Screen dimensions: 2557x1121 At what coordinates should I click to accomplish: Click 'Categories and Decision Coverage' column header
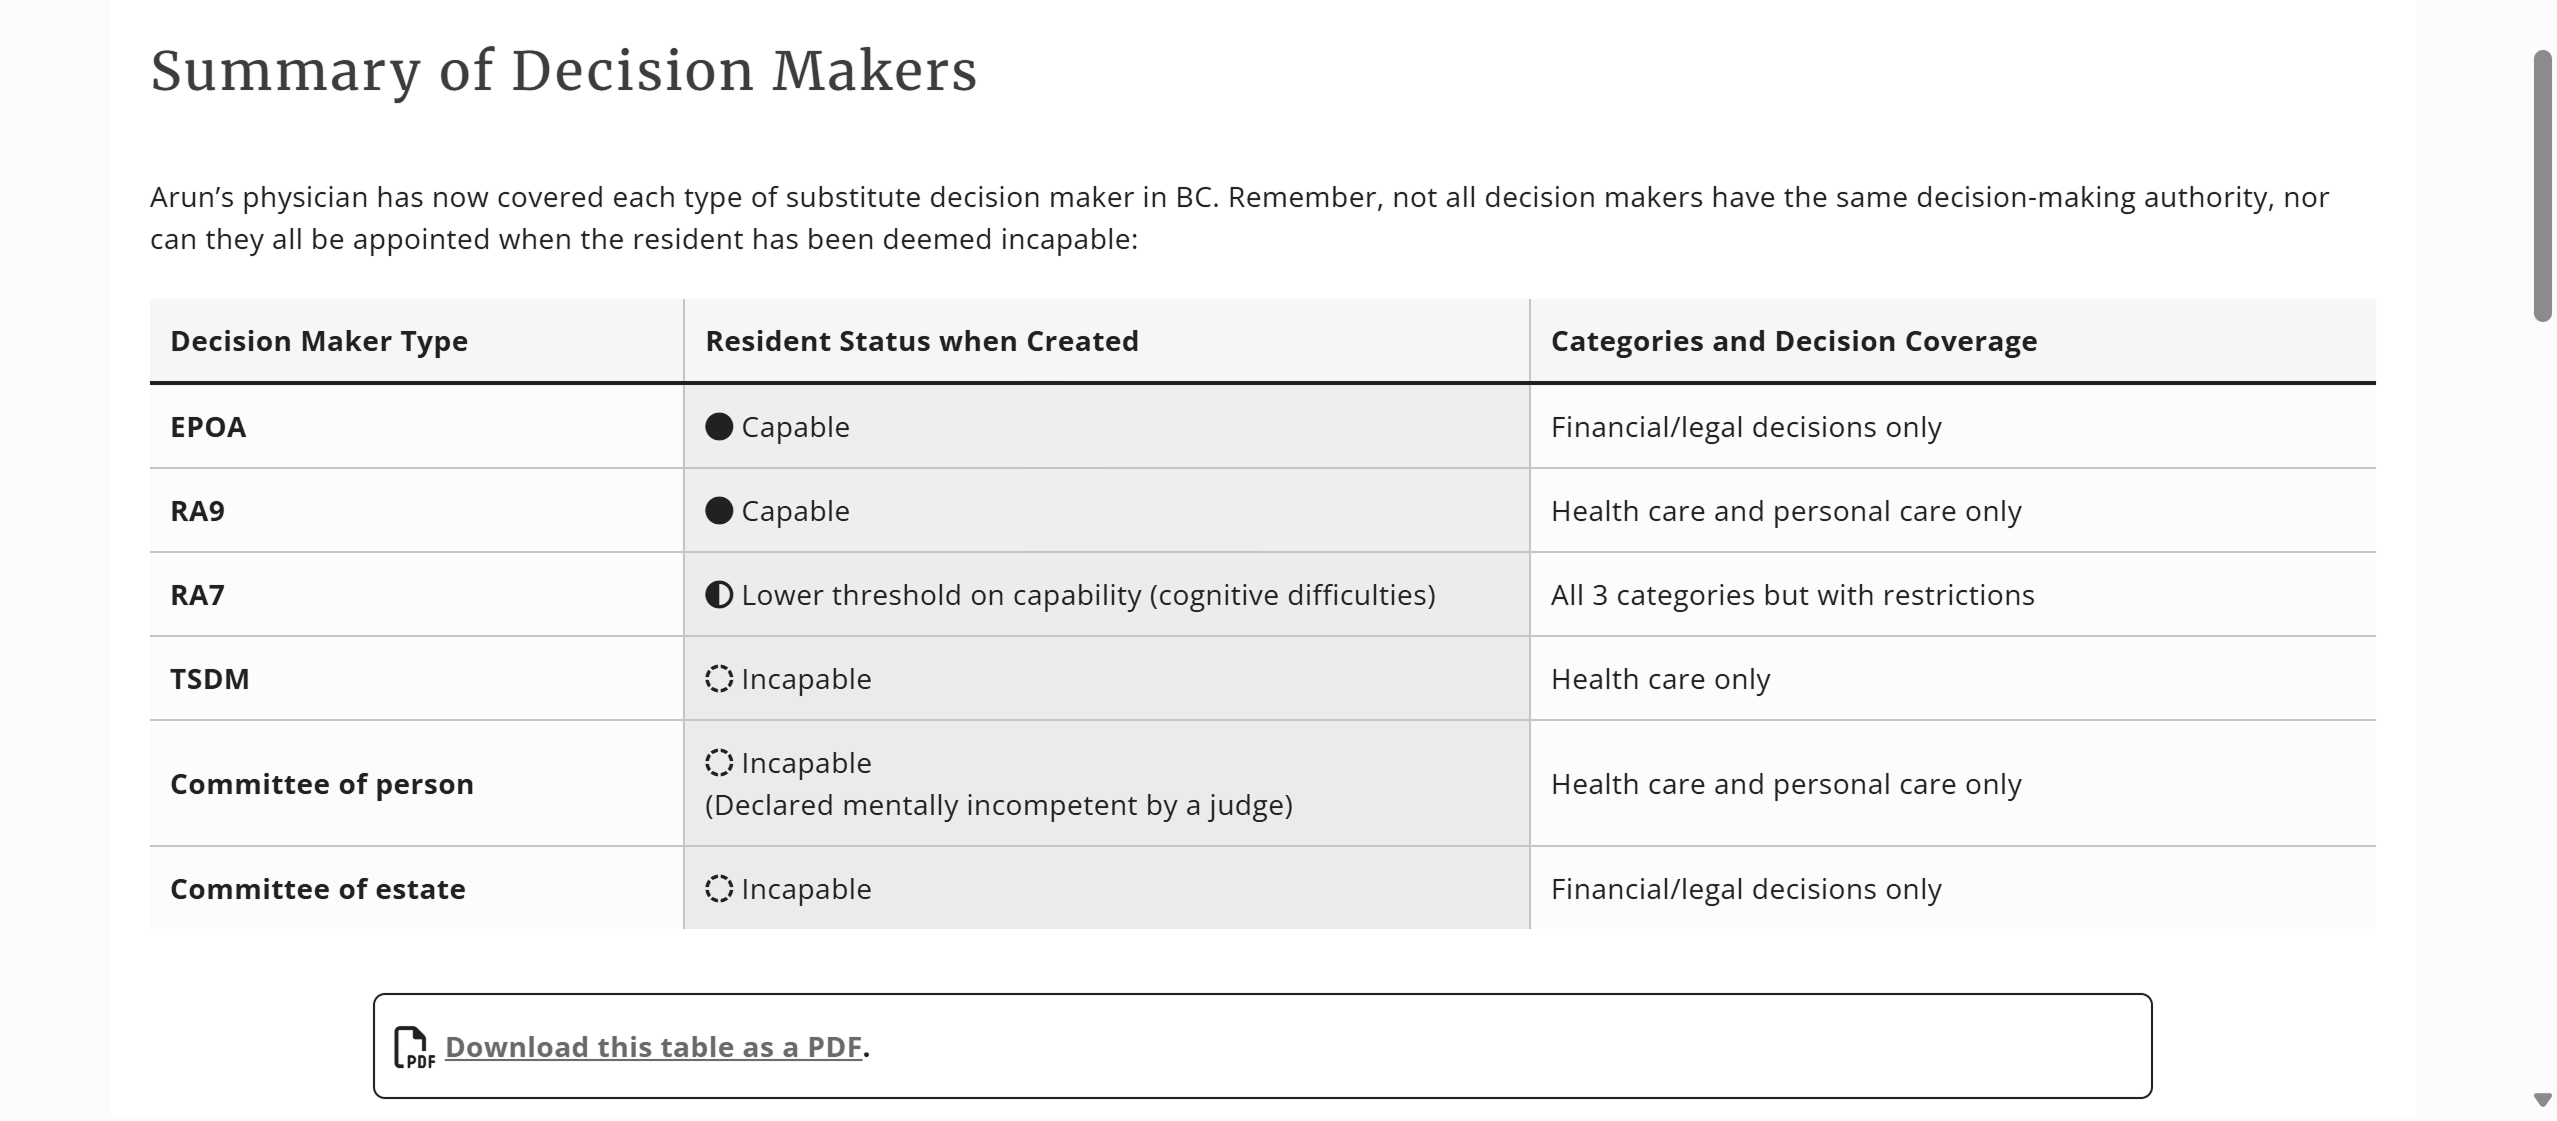[1793, 341]
